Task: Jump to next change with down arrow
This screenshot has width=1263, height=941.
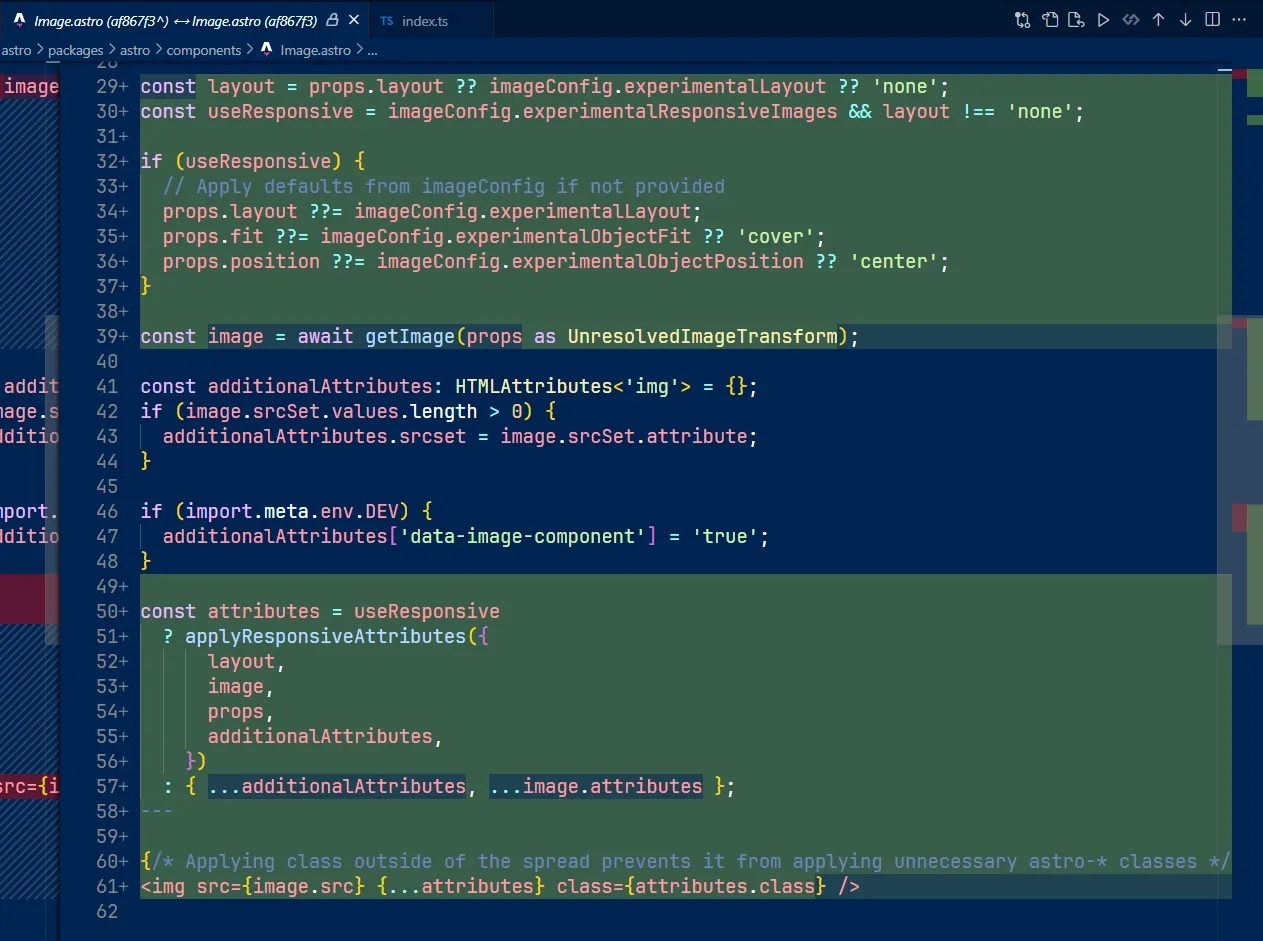Action: point(1185,20)
